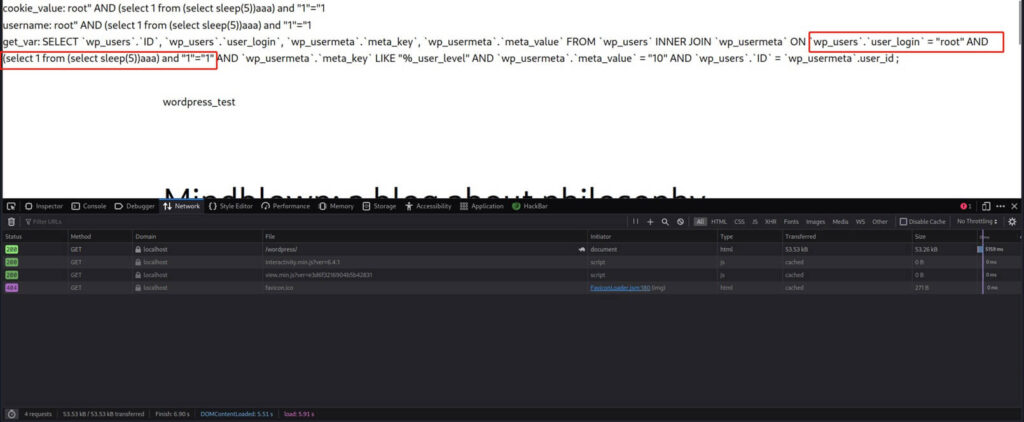Image resolution: width=1024 pixels, height=422 pixels.
Task: Open the network search magnifier
Action: coord(665,222)
